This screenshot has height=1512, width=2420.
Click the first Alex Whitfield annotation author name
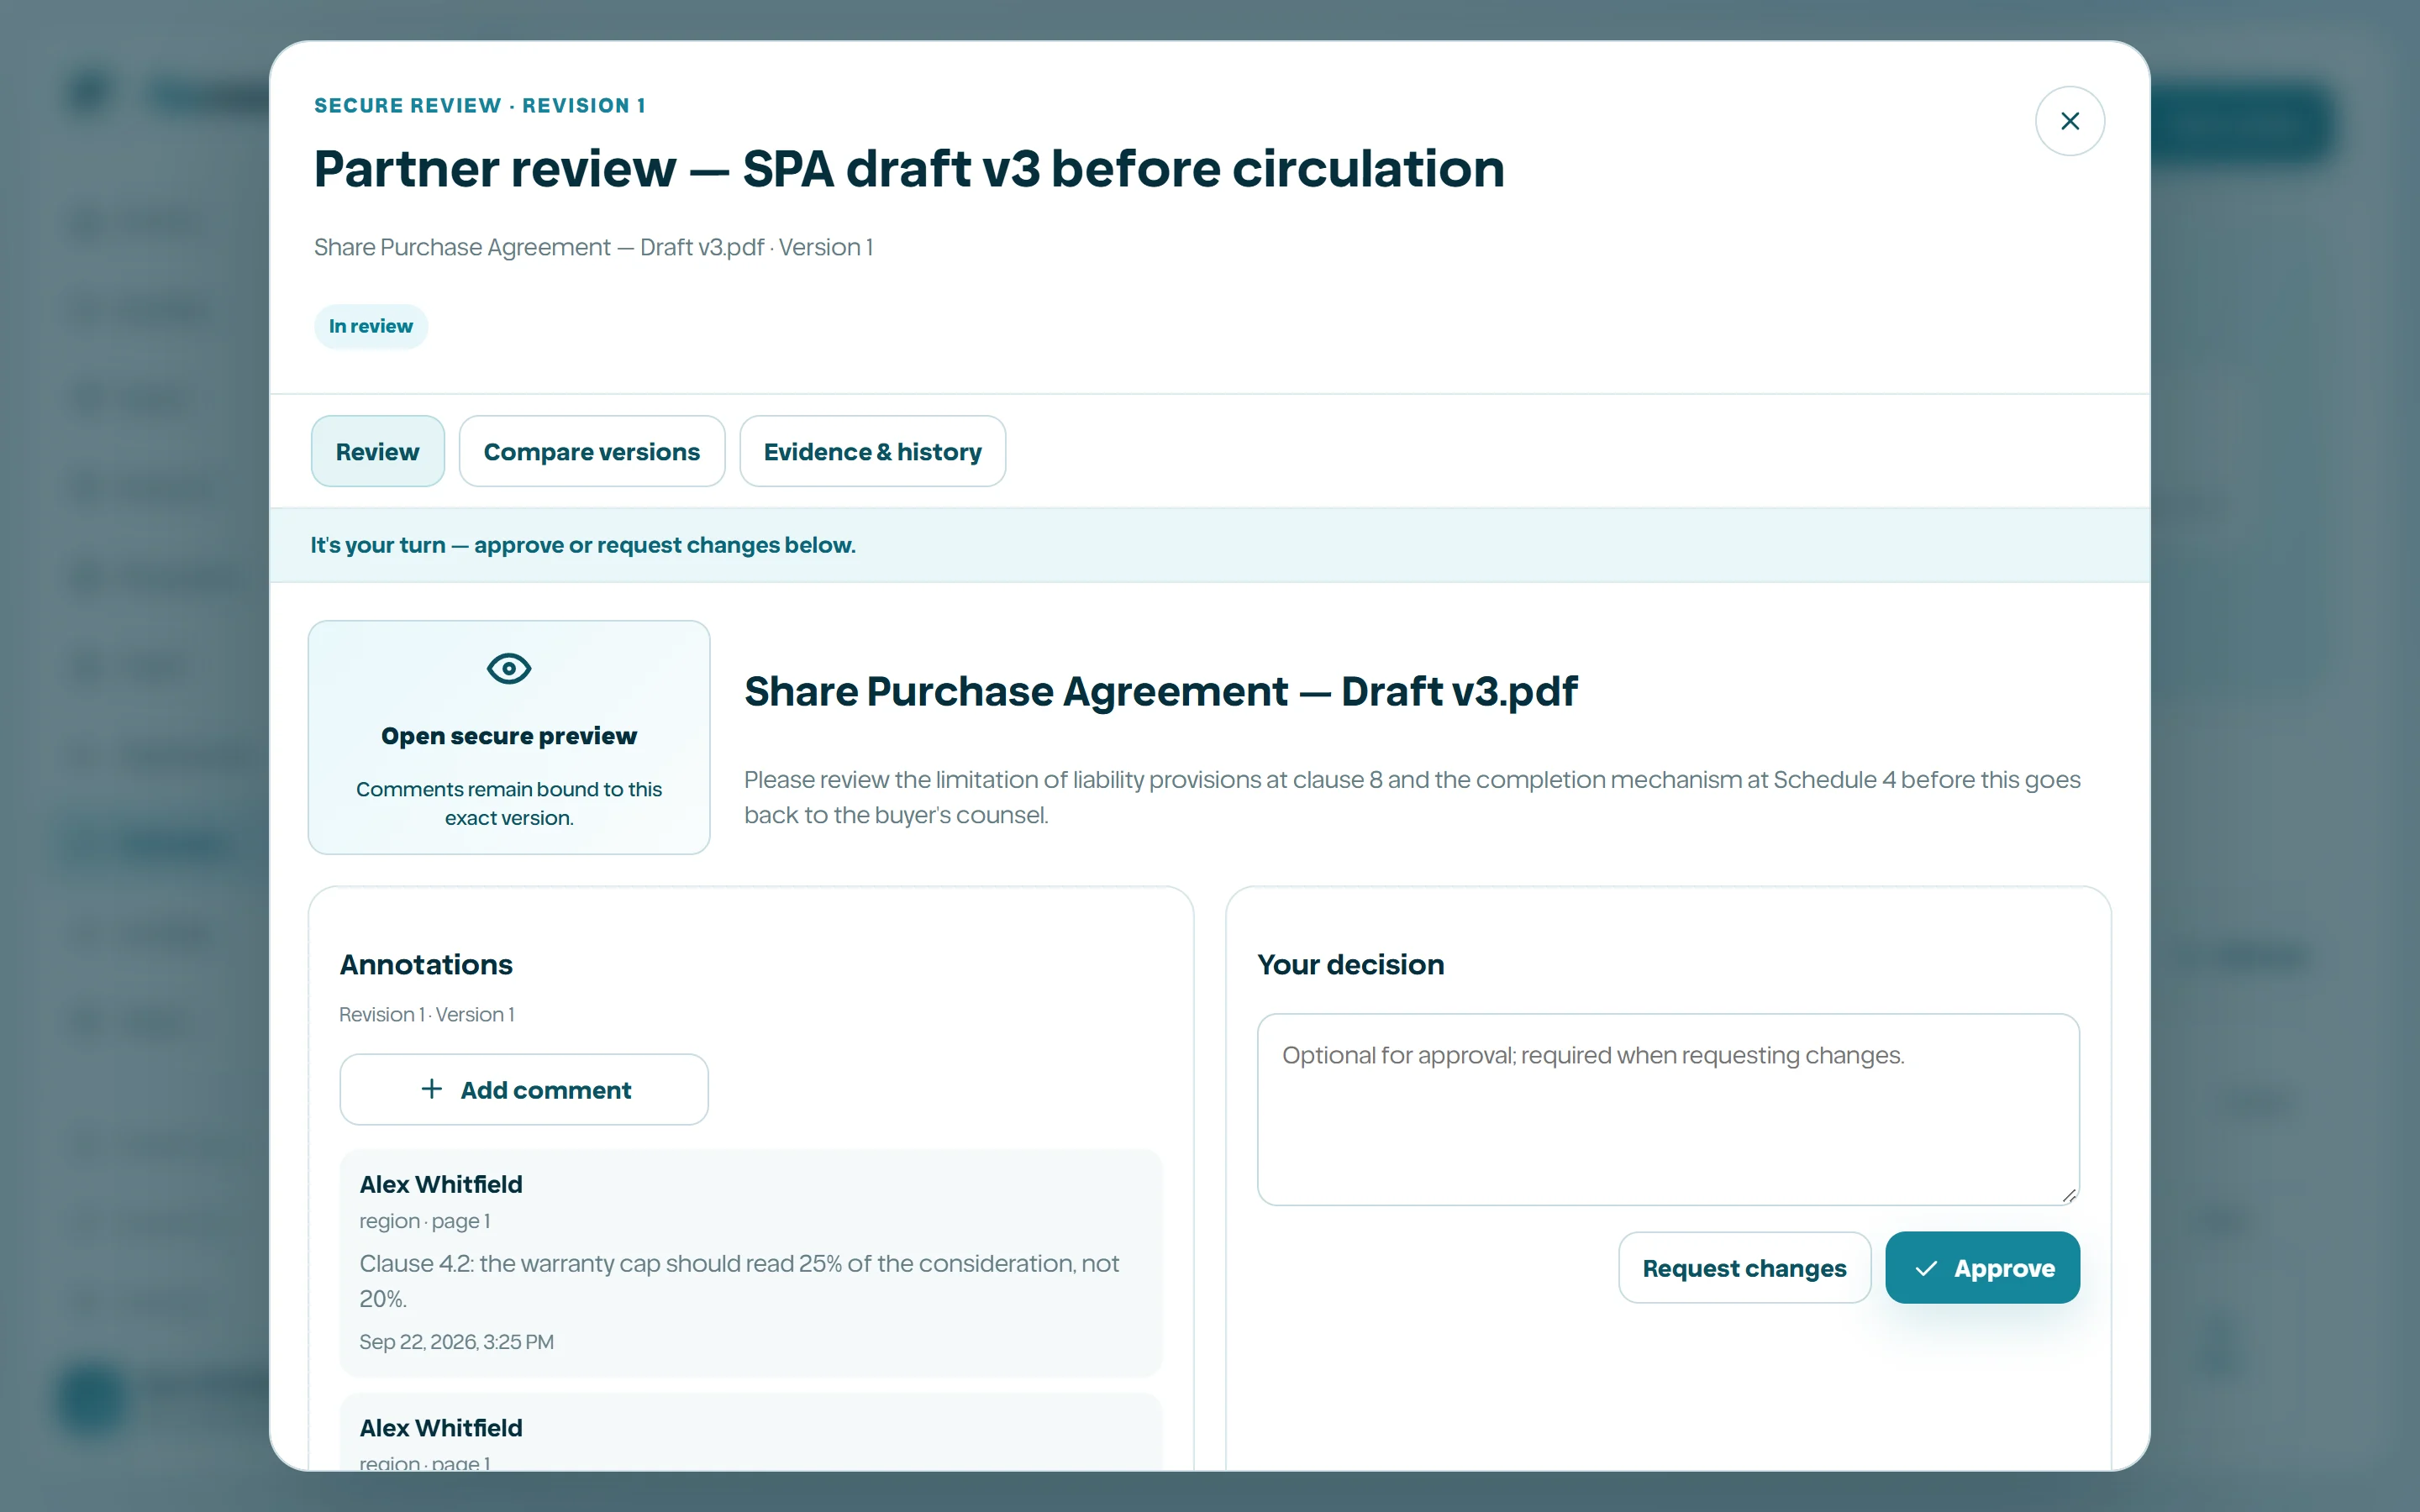tap(441, 1184)
